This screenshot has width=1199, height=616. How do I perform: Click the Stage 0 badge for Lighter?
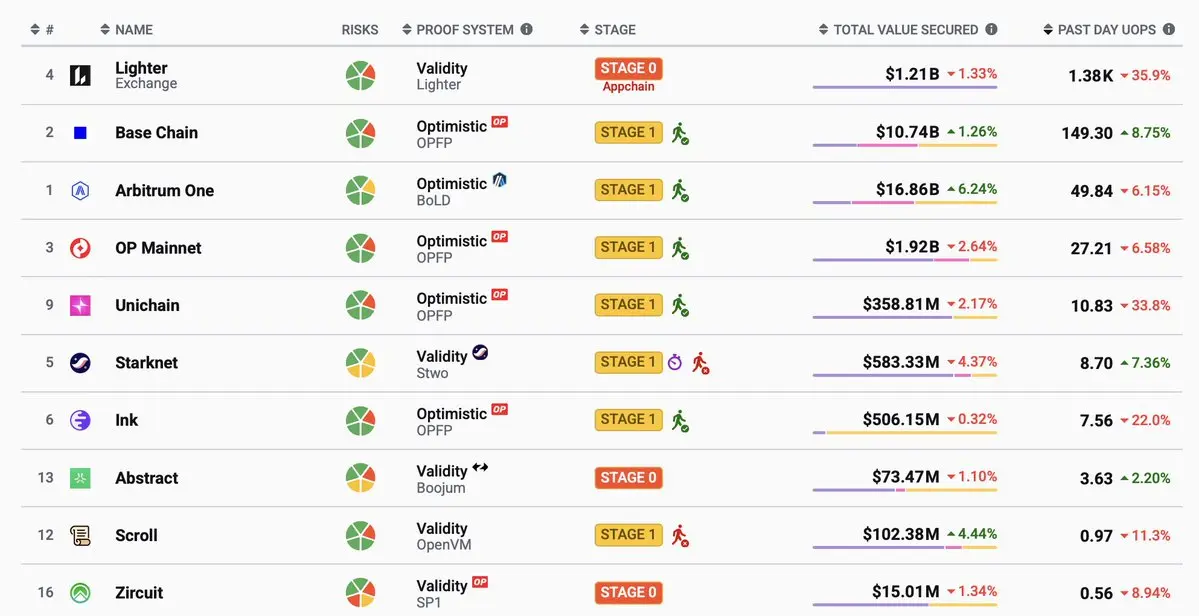[628, 69]
